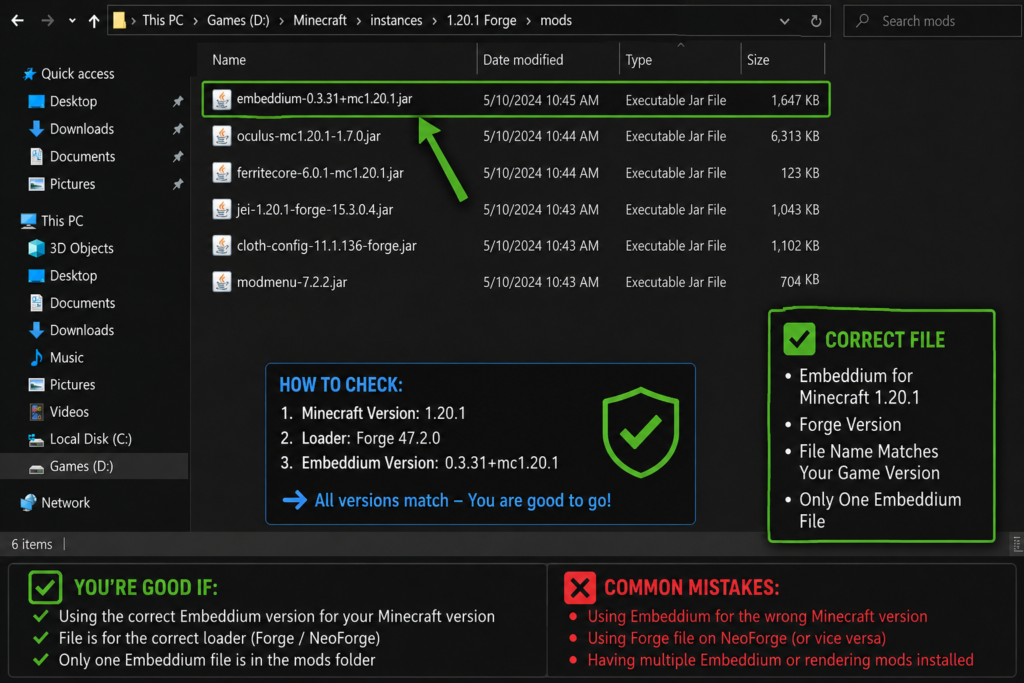
Task: Focus the Search mods field
Action: 933,21
